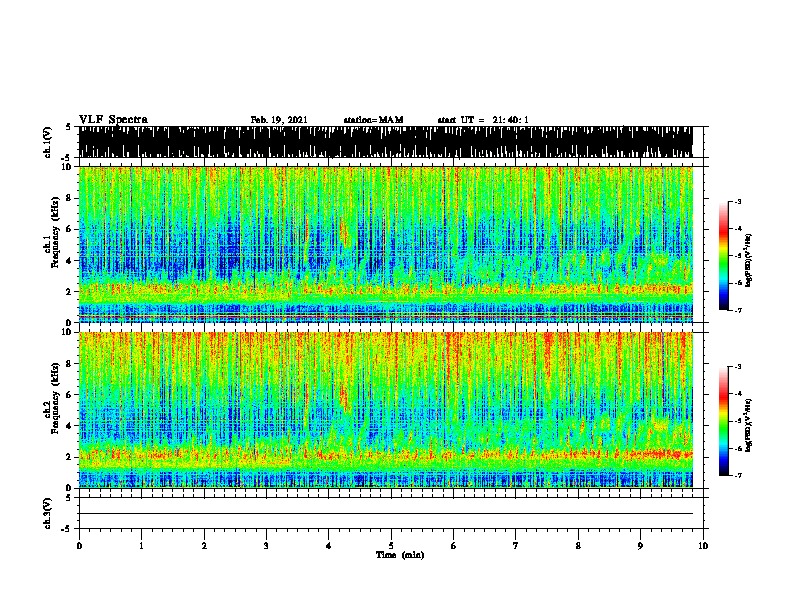Click time-axis tick label "3"
Viewport: 792px width, 612px height.
click(266, 546)
